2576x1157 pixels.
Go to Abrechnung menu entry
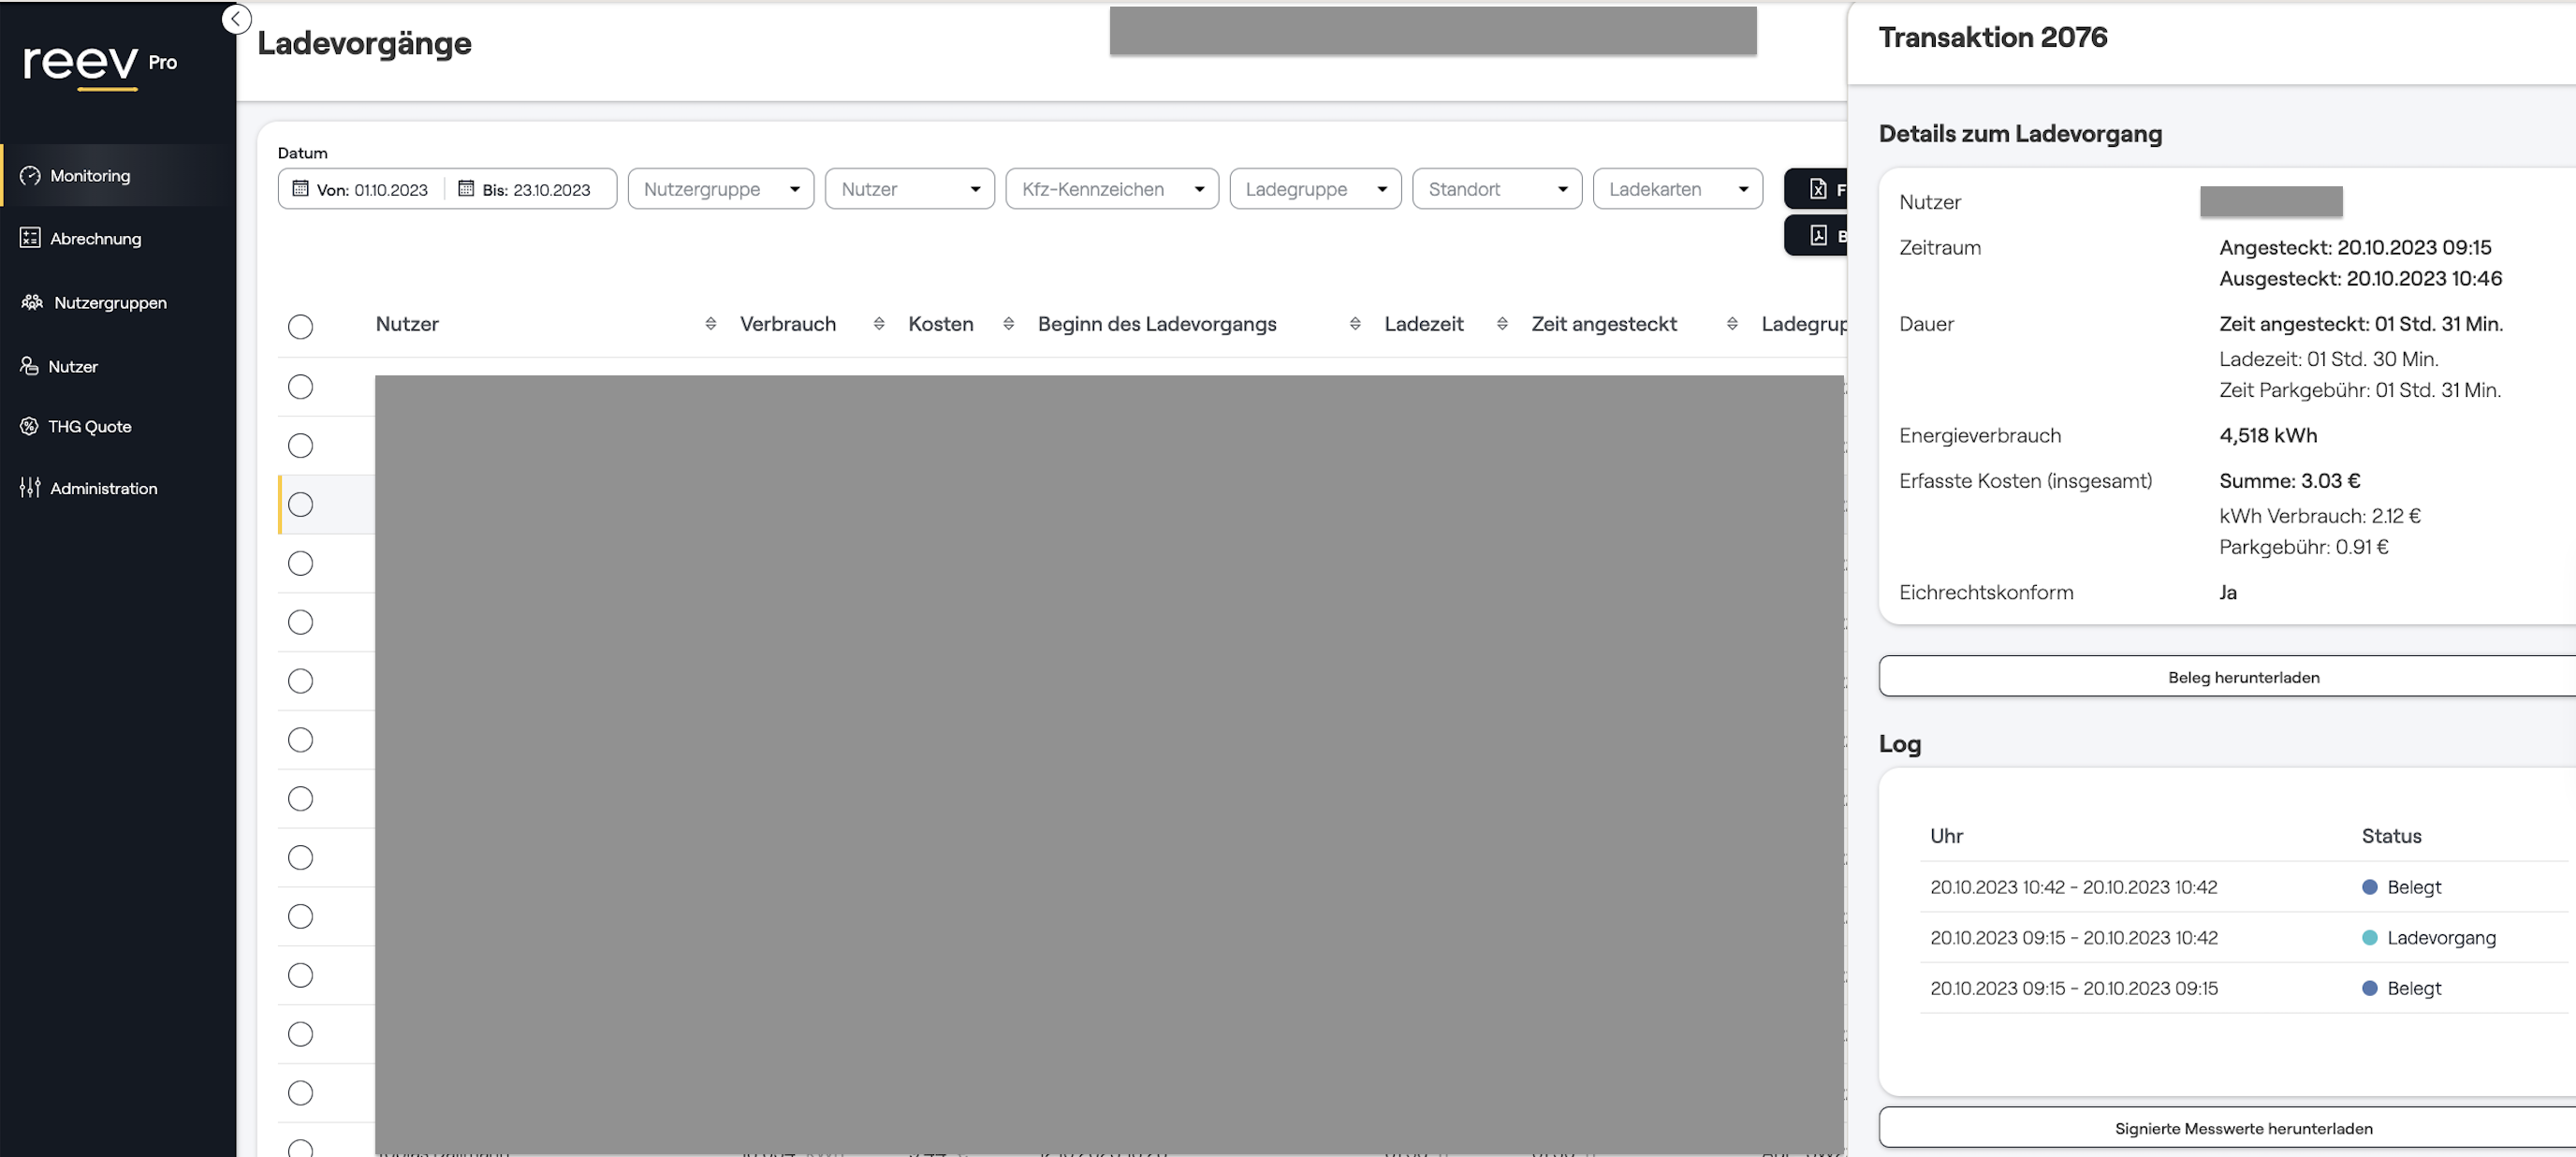click(x=95, y=239)
